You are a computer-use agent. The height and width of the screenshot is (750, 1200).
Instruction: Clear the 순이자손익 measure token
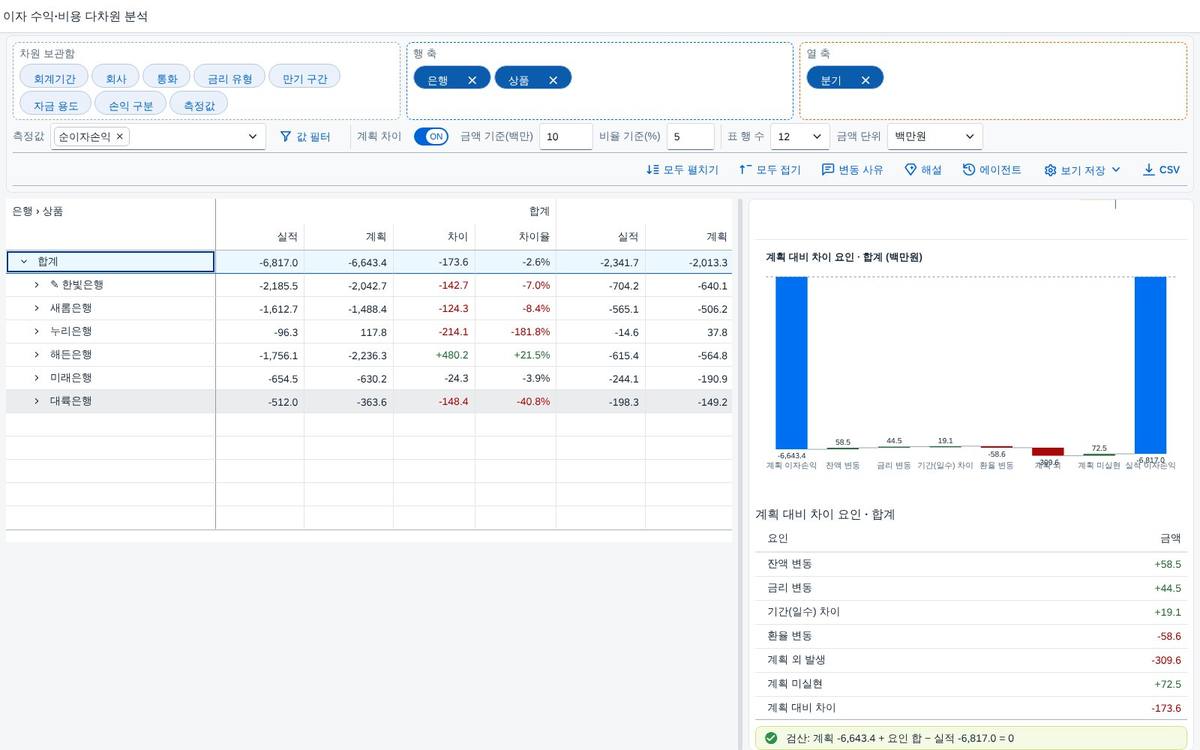120,136
